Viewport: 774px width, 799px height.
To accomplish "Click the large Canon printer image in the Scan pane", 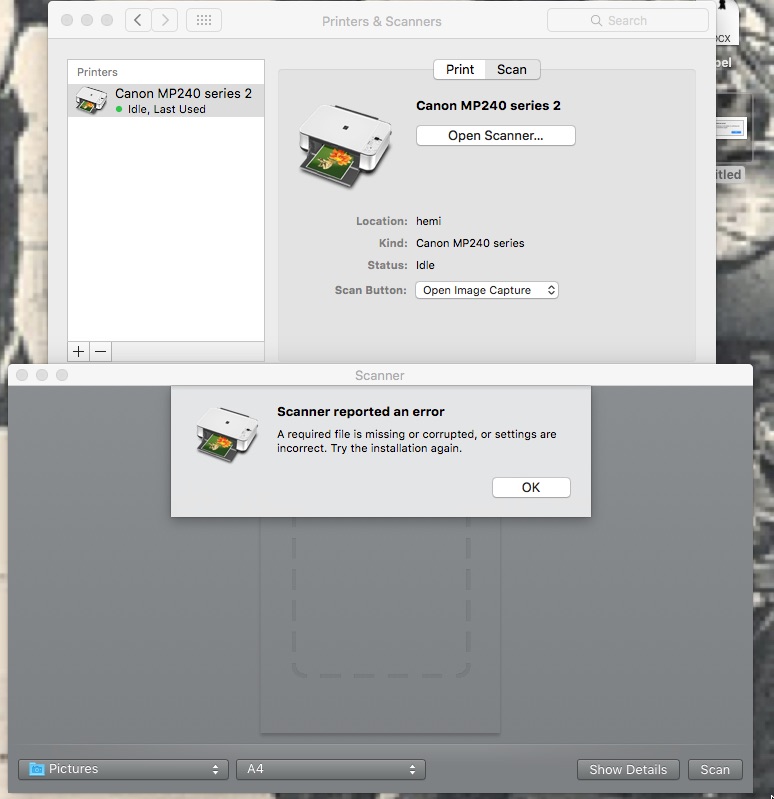I will [x=346, y=146].
